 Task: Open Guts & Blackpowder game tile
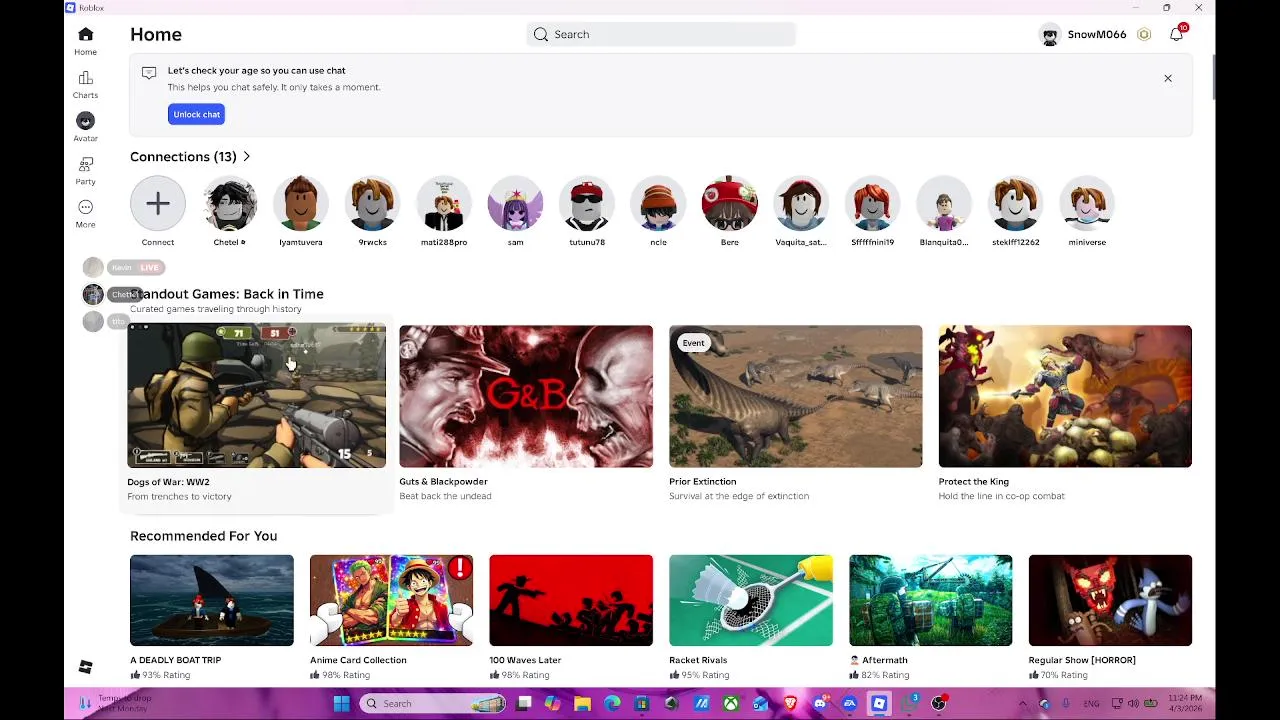(526, 396)
